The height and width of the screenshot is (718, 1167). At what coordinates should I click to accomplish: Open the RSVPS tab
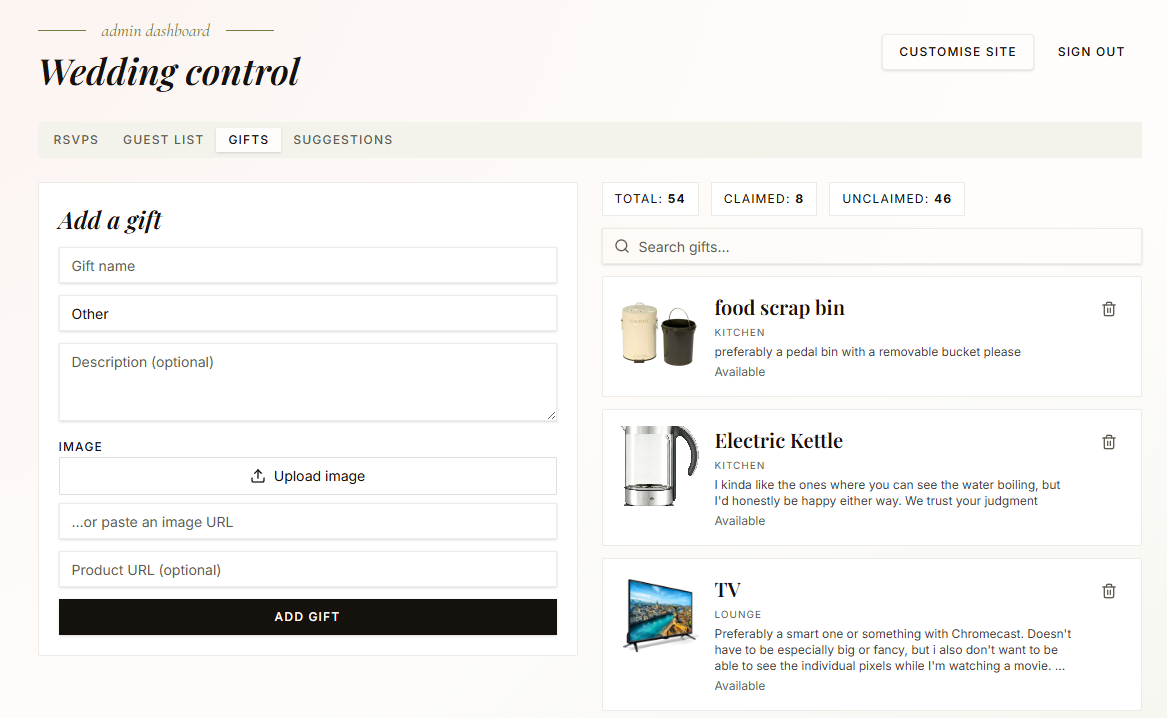pyautogui.click(x=76, y=140)
